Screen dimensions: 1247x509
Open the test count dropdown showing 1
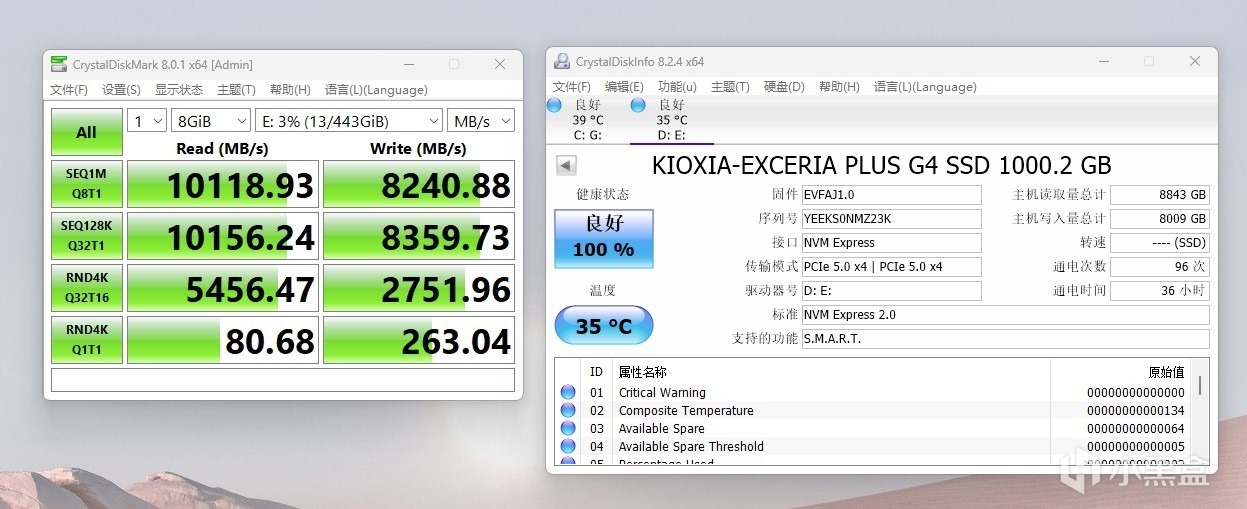[147, 121]
